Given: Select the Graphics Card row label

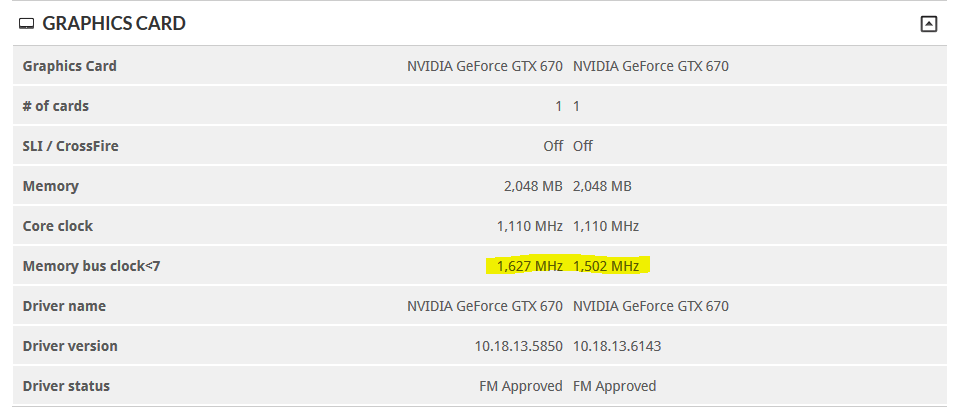Looking at the screenshot, I should point(69,66).
